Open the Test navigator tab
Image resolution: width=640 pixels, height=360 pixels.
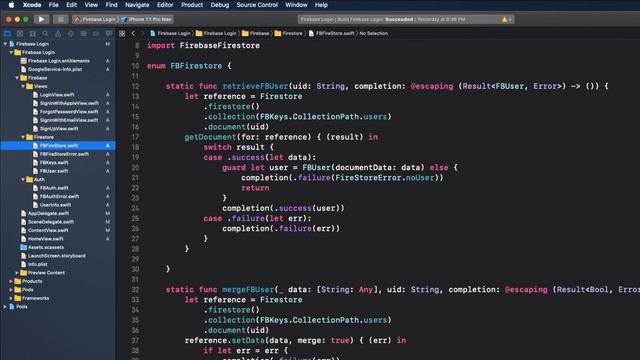pos(71,33)
